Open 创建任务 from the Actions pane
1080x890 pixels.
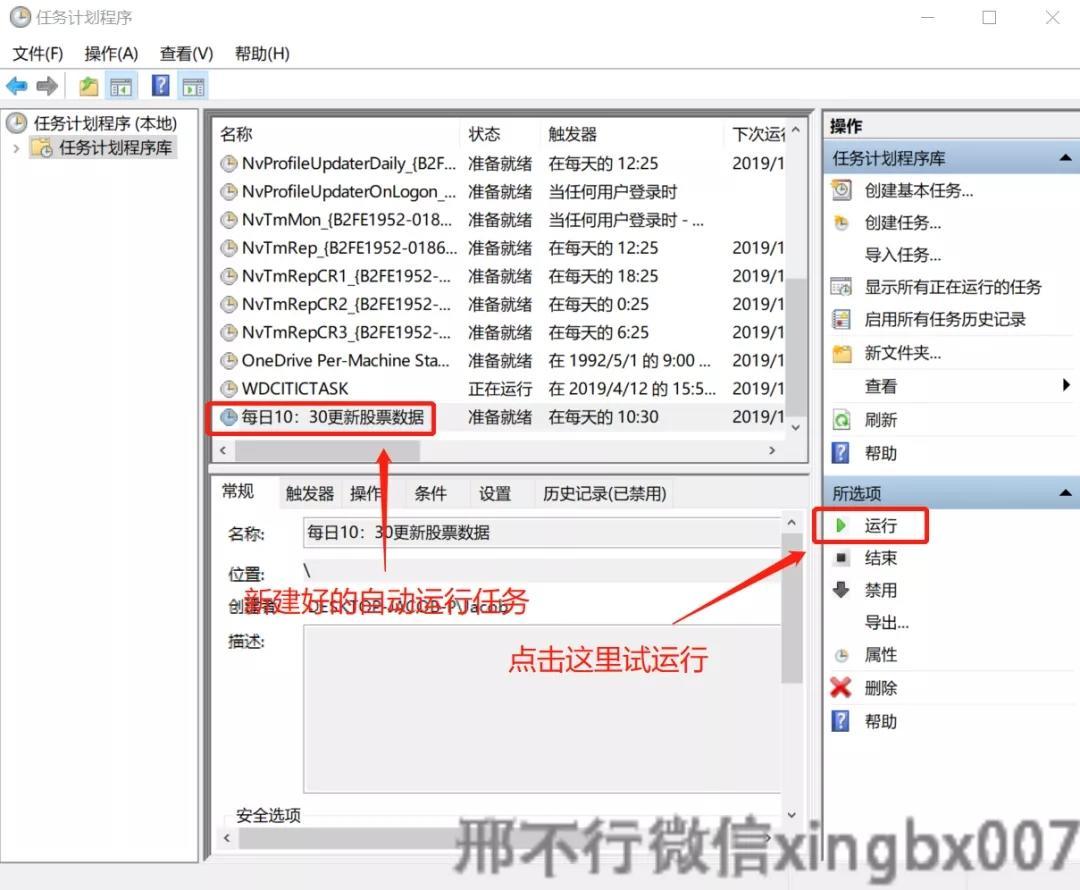(x=878, y=222)
